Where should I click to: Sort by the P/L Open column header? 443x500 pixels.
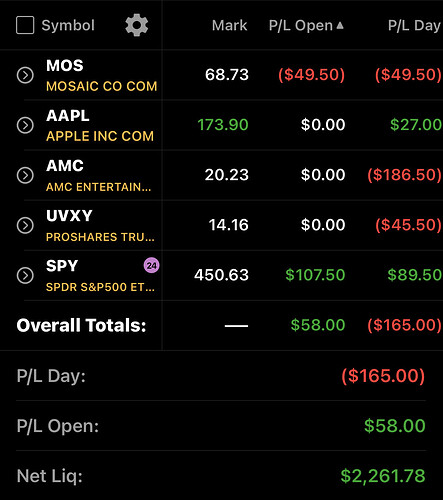(301, 25)
